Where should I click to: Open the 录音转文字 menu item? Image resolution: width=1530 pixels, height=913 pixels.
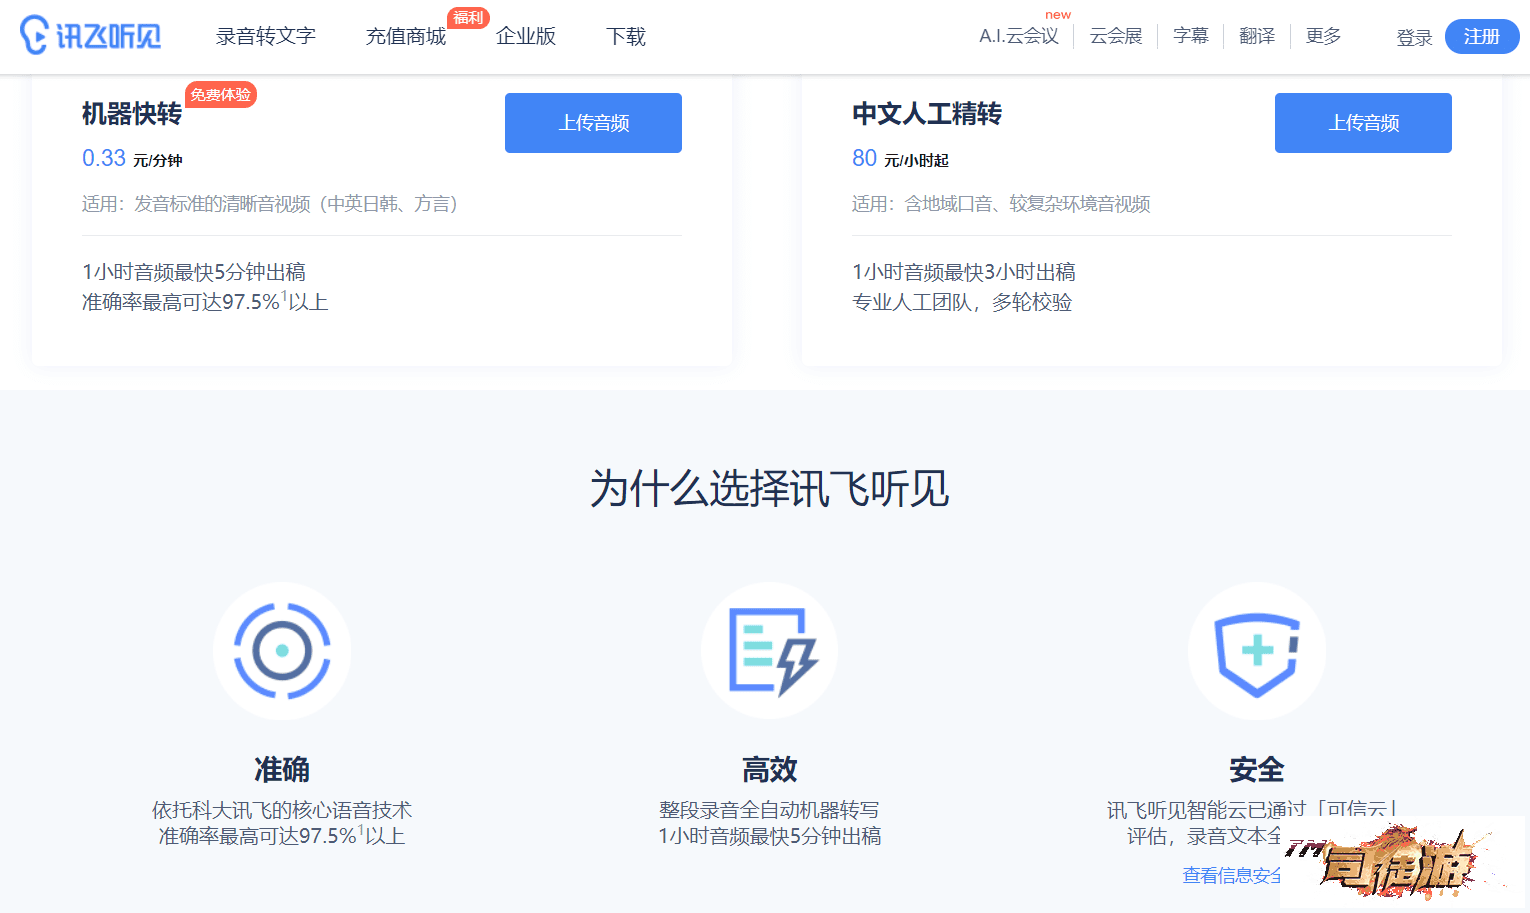[x=265, y=37]
